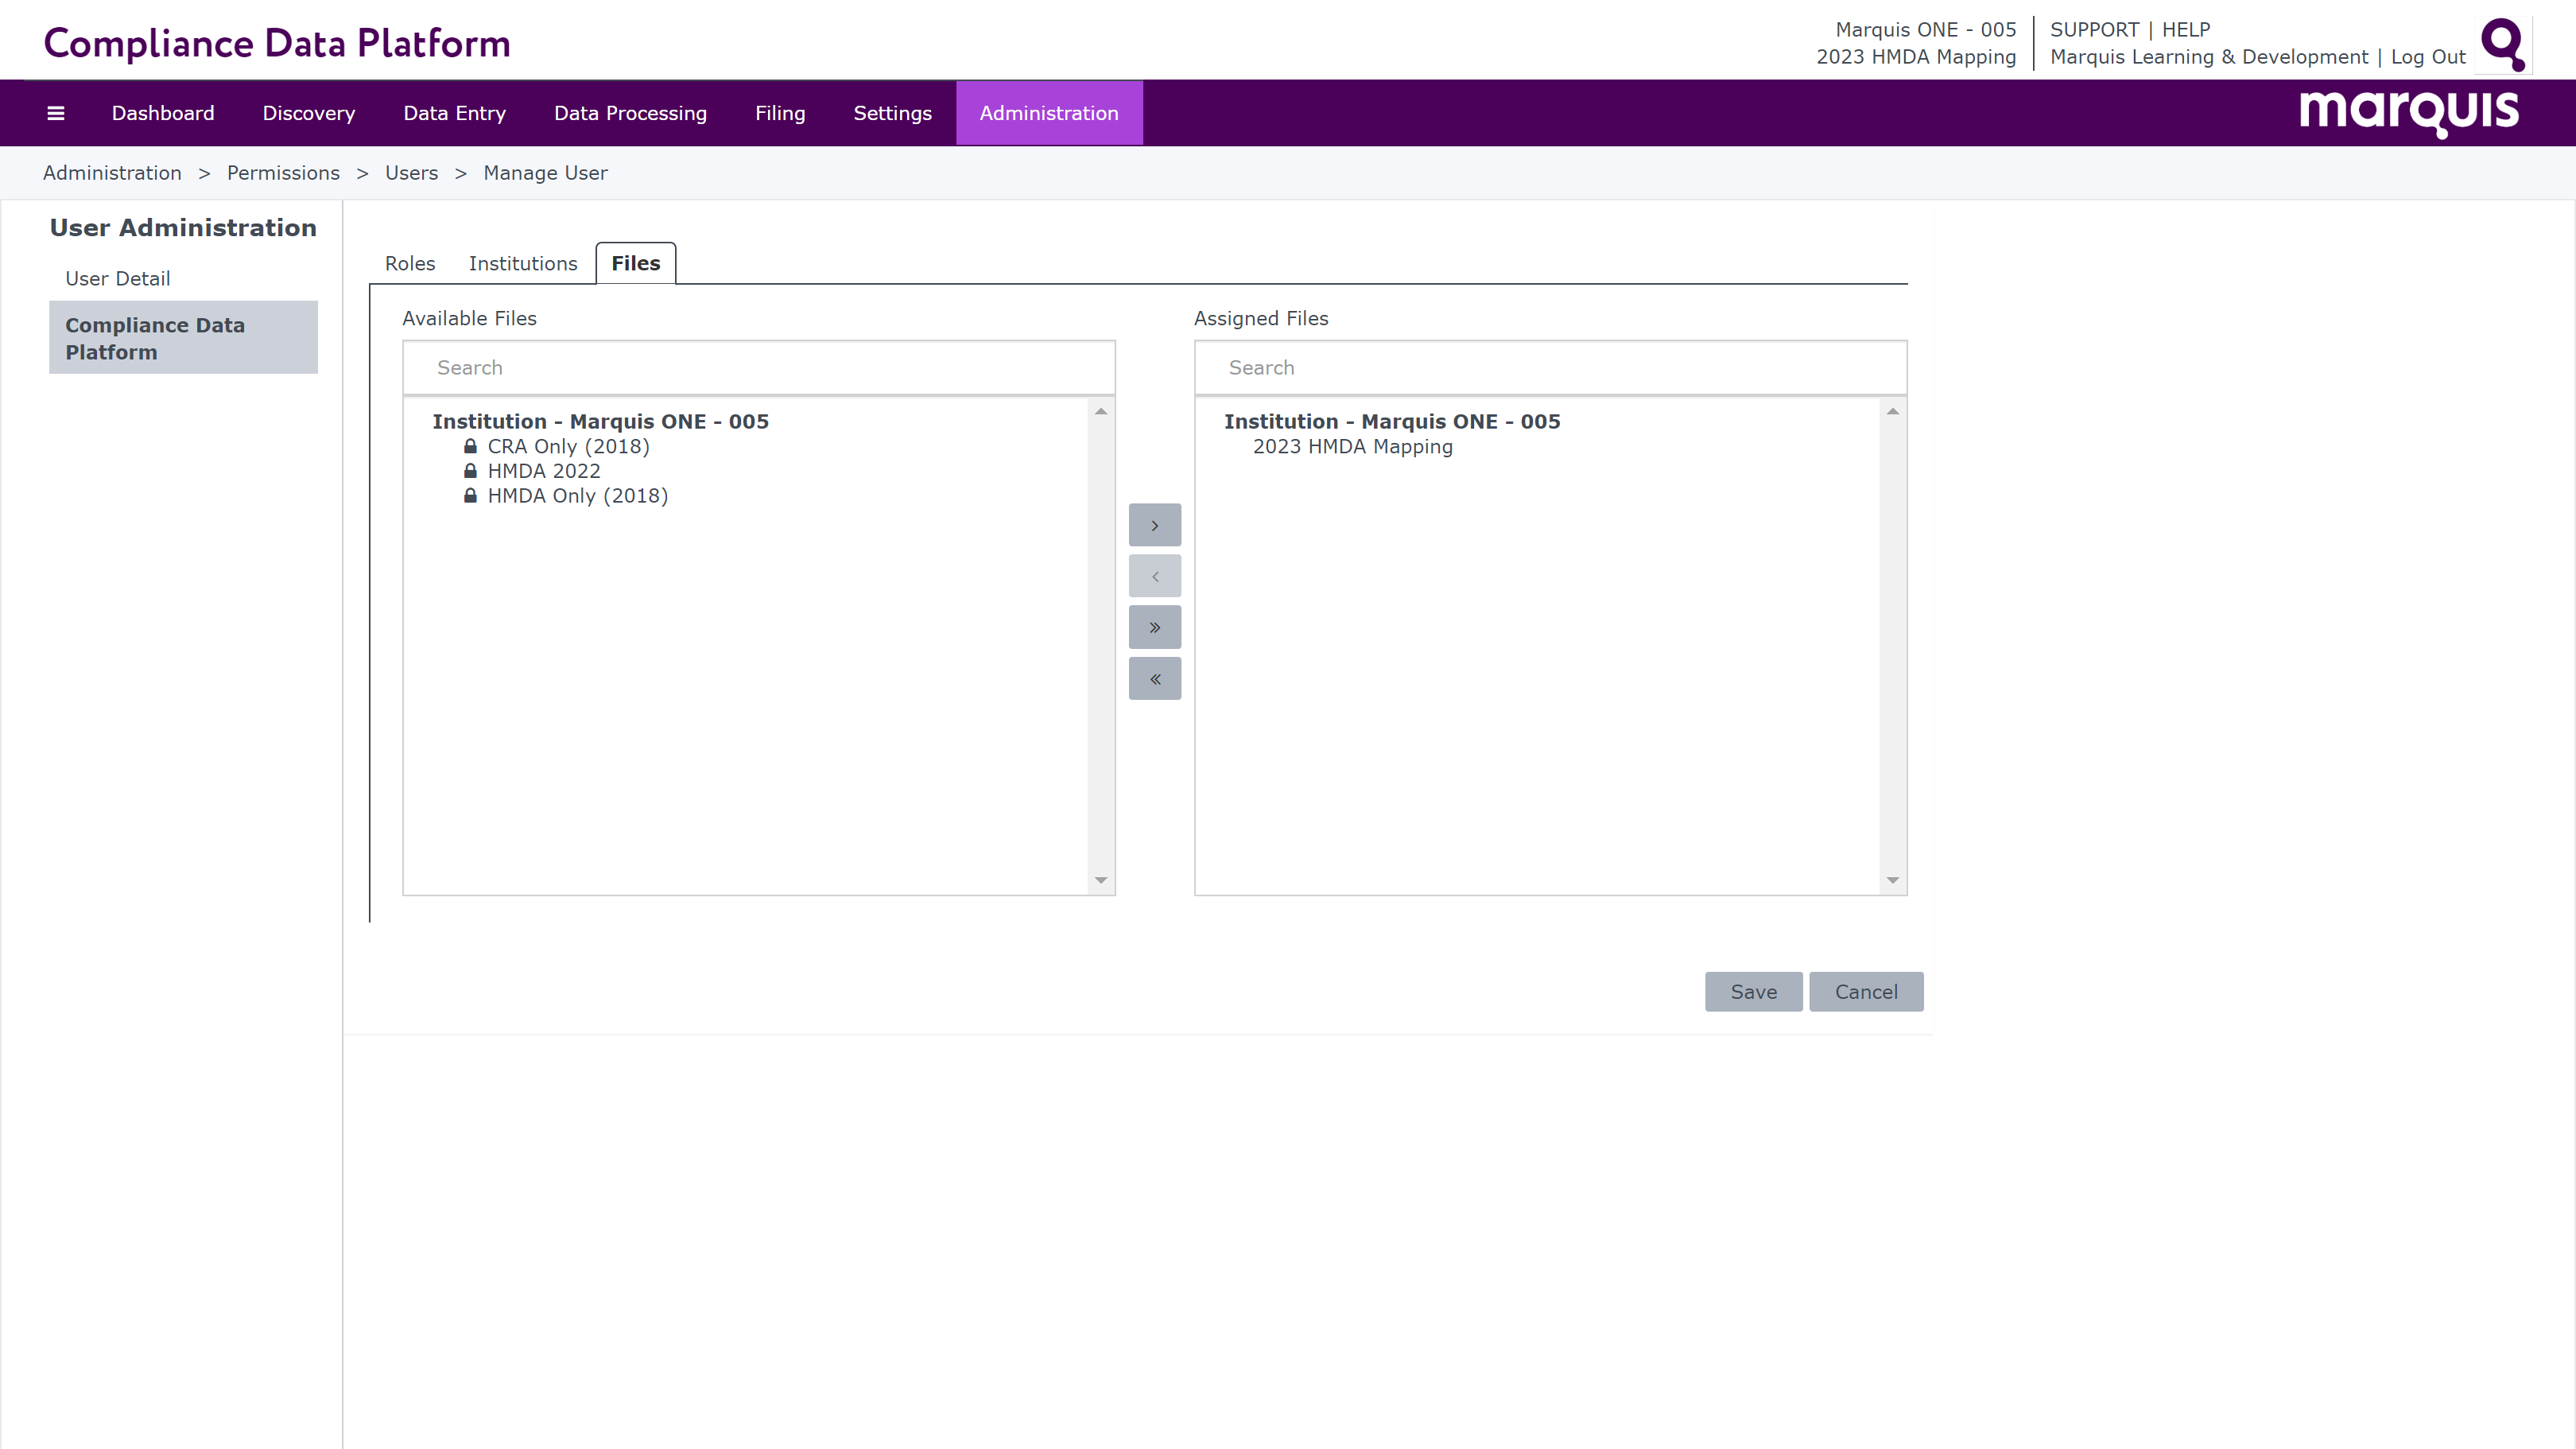Open the Data Processing menu
This screenshot has height=1449, width=2576.
tap(630, 113)
